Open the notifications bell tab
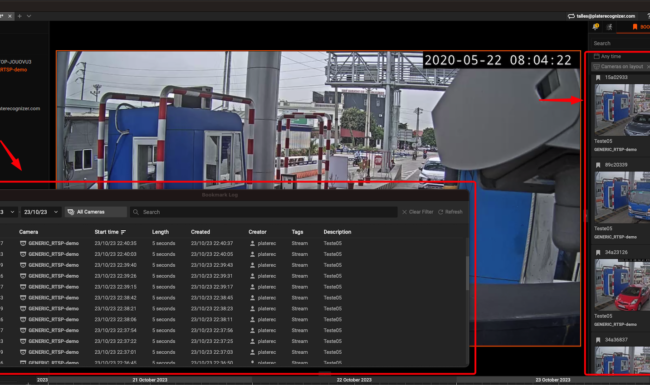Viewport: 650px width, 385px height. (x=596, y=27)
